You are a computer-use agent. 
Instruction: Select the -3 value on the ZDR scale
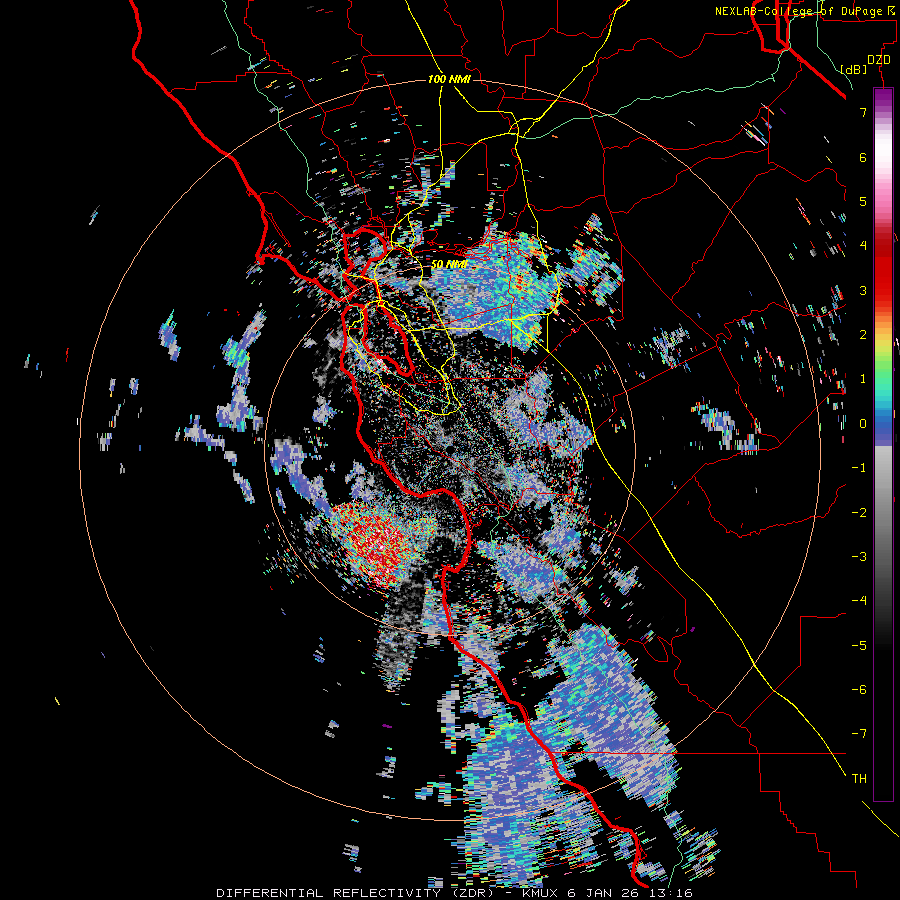pyautogui.click(x=859, y=556)
